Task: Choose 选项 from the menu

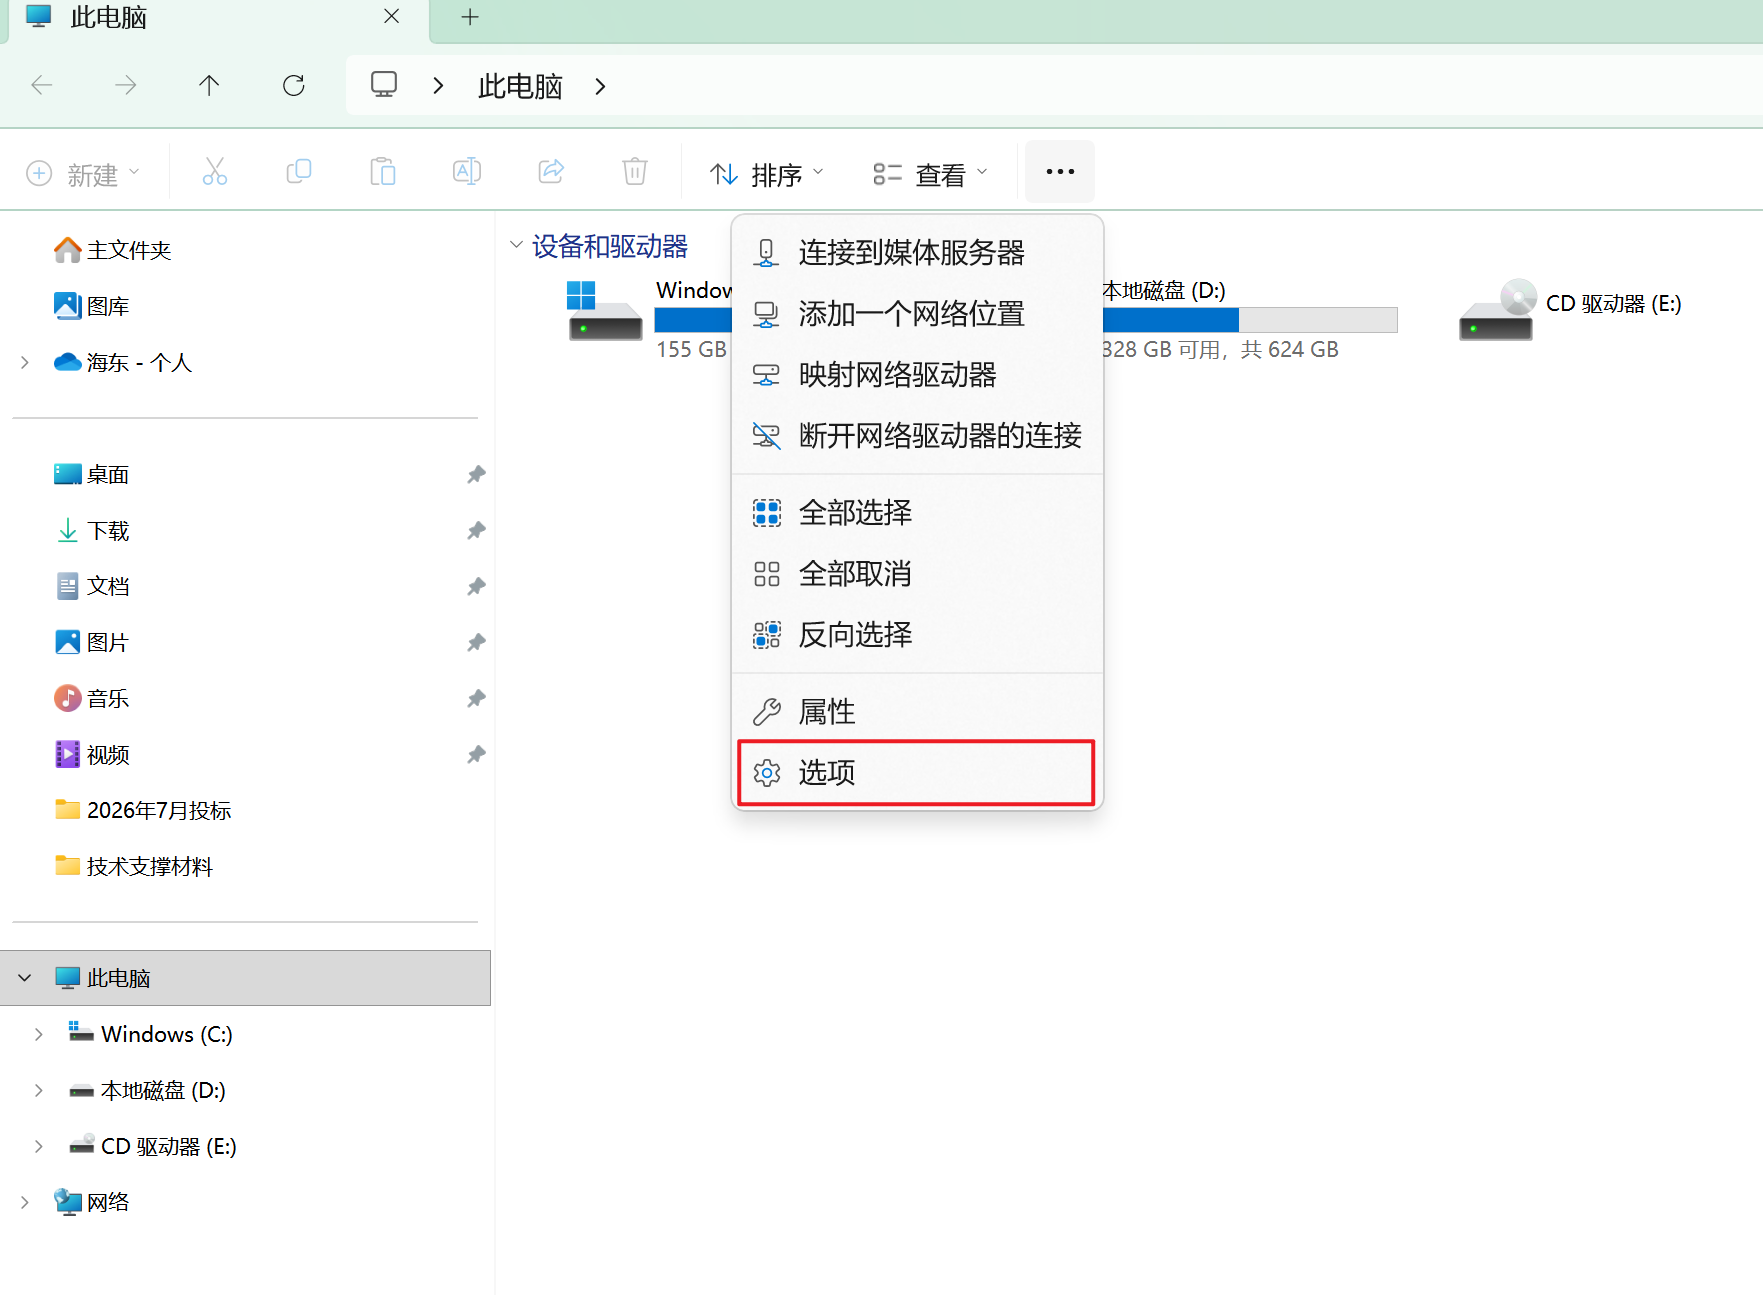Action: point(917,773)
